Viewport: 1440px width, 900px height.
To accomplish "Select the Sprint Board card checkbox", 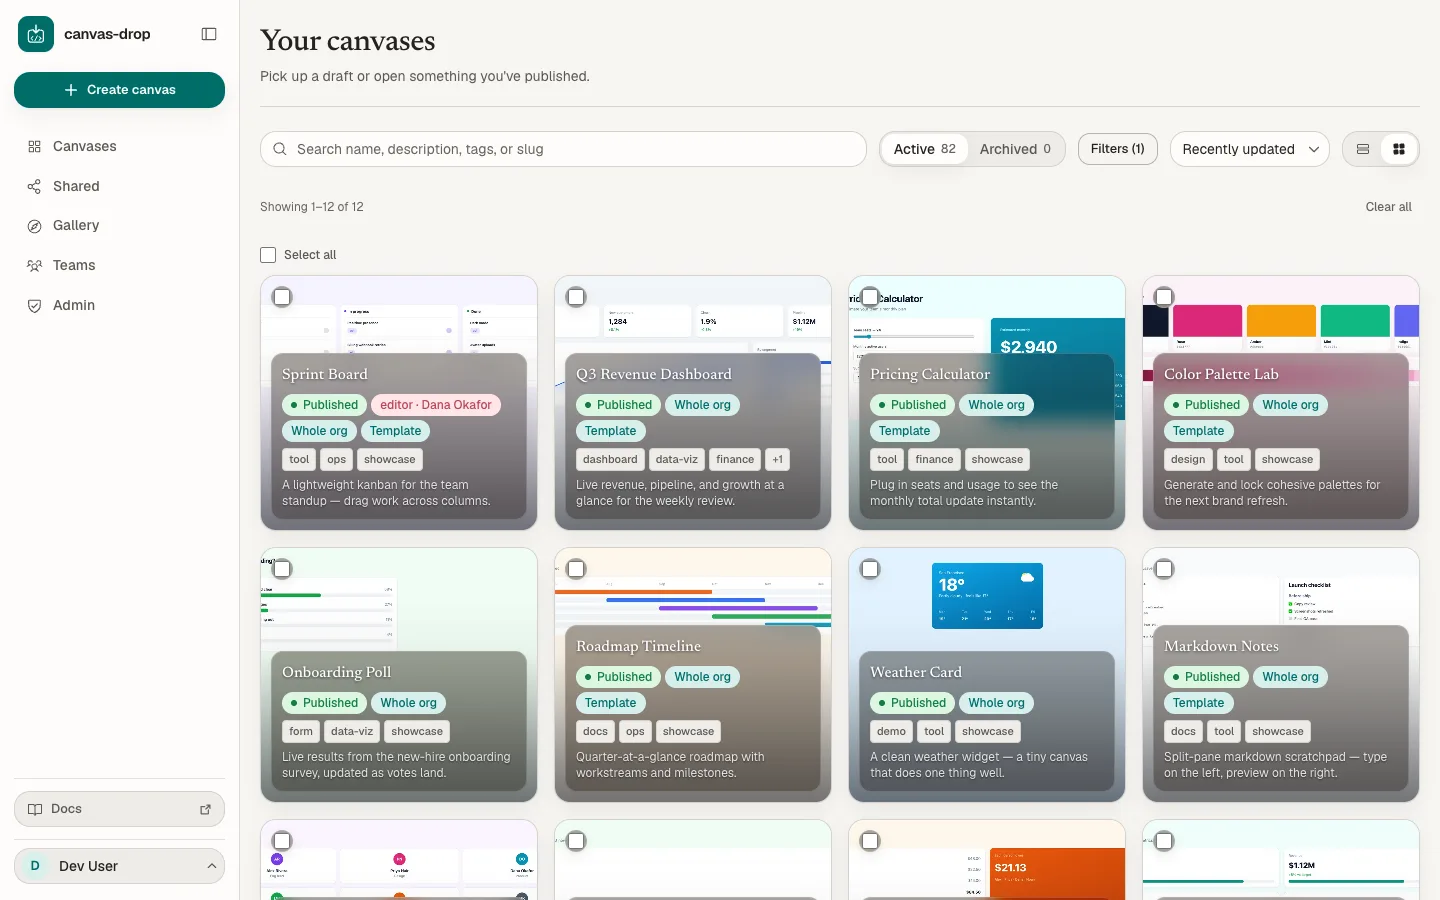I will 282,297.
